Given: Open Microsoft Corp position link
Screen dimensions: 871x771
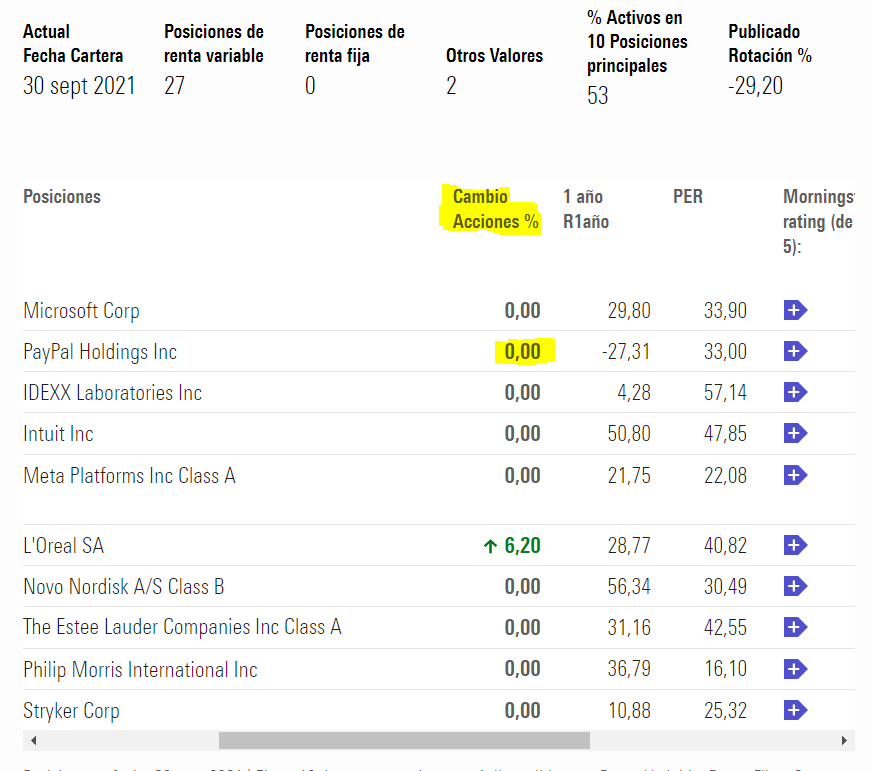Looking at the screenshot, I should (81, 311).
